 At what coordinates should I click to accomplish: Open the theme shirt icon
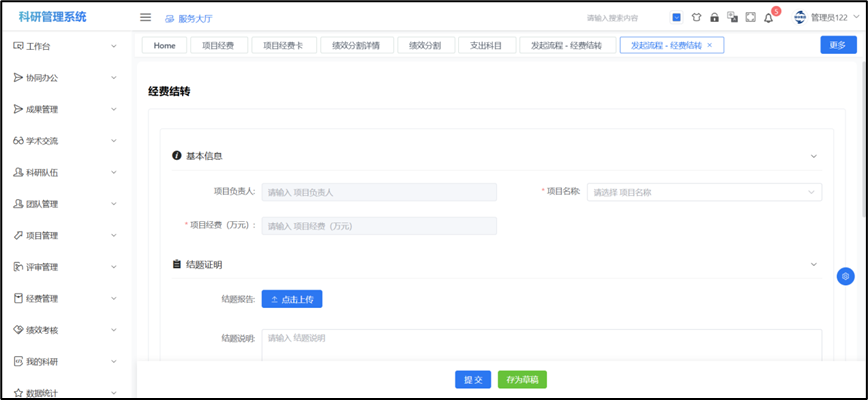coord(696,17)
